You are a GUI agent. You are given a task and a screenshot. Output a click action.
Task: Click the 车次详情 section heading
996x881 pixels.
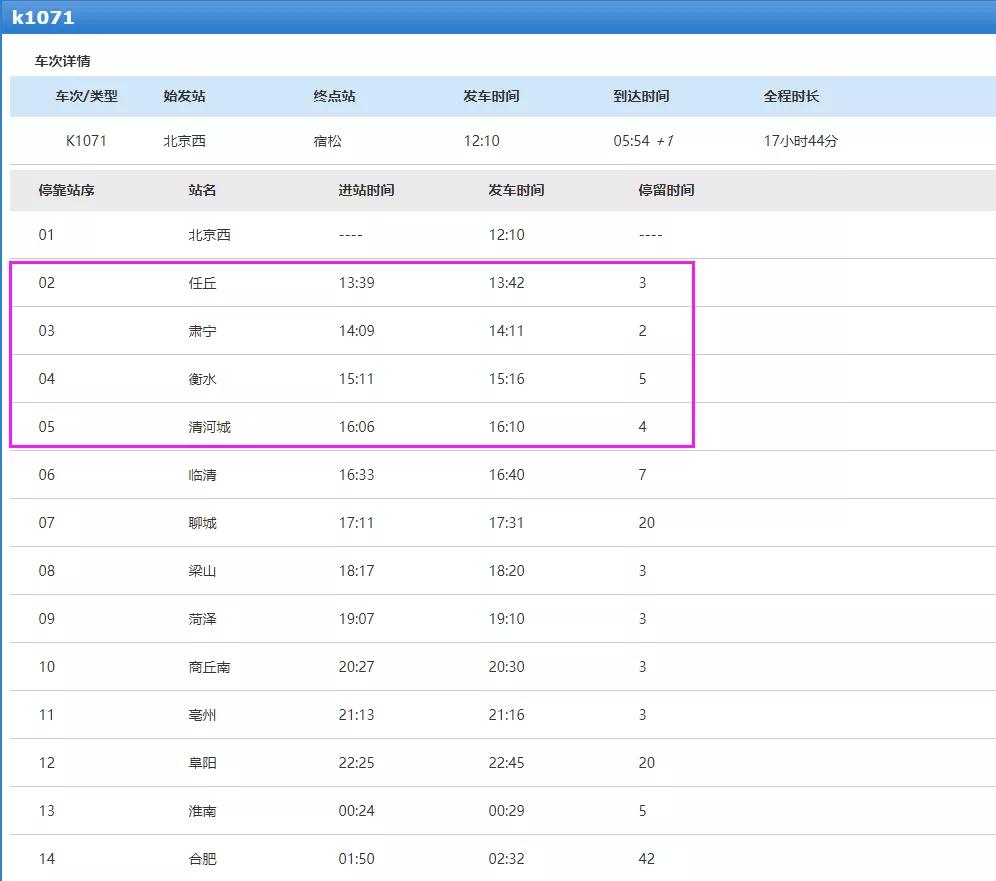point(63,61)
